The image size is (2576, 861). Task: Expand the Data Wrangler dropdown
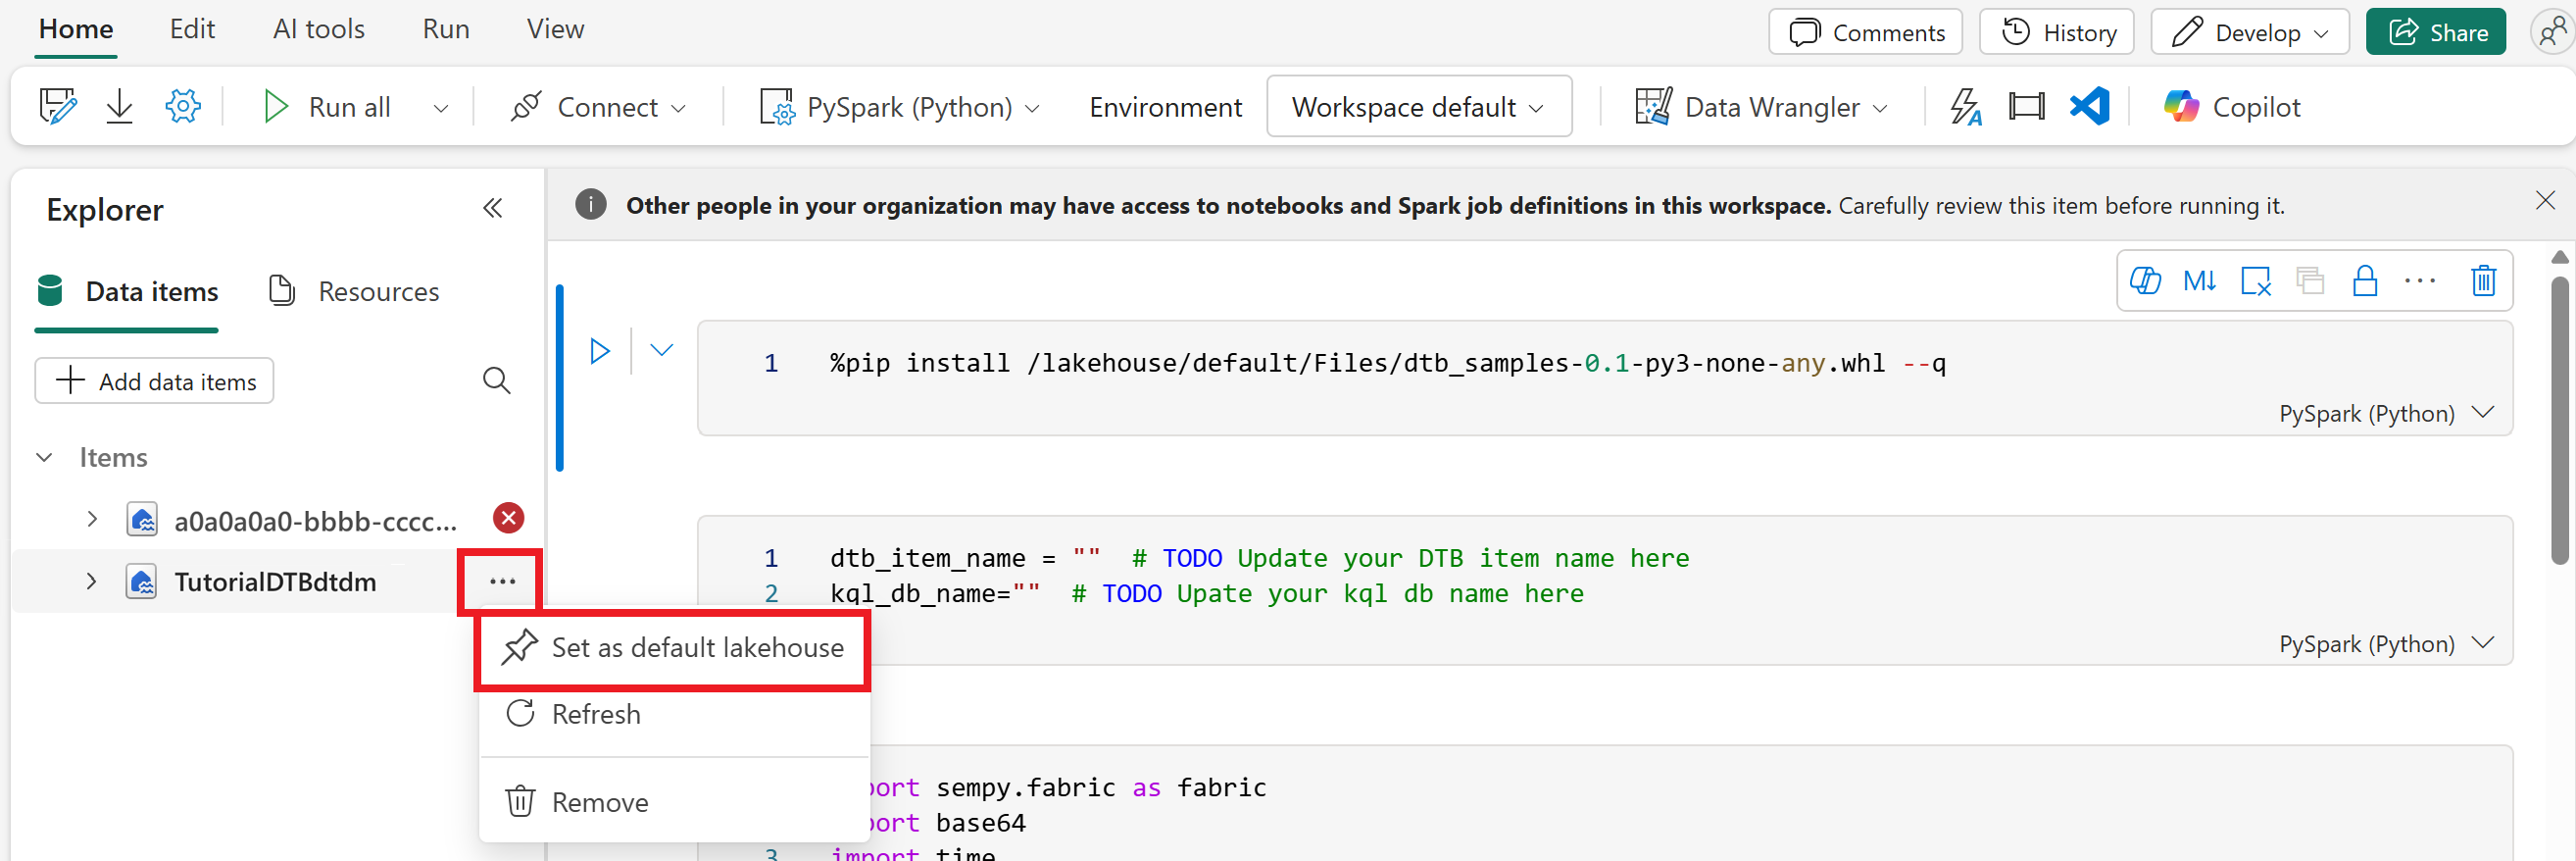click(1880, 108)
